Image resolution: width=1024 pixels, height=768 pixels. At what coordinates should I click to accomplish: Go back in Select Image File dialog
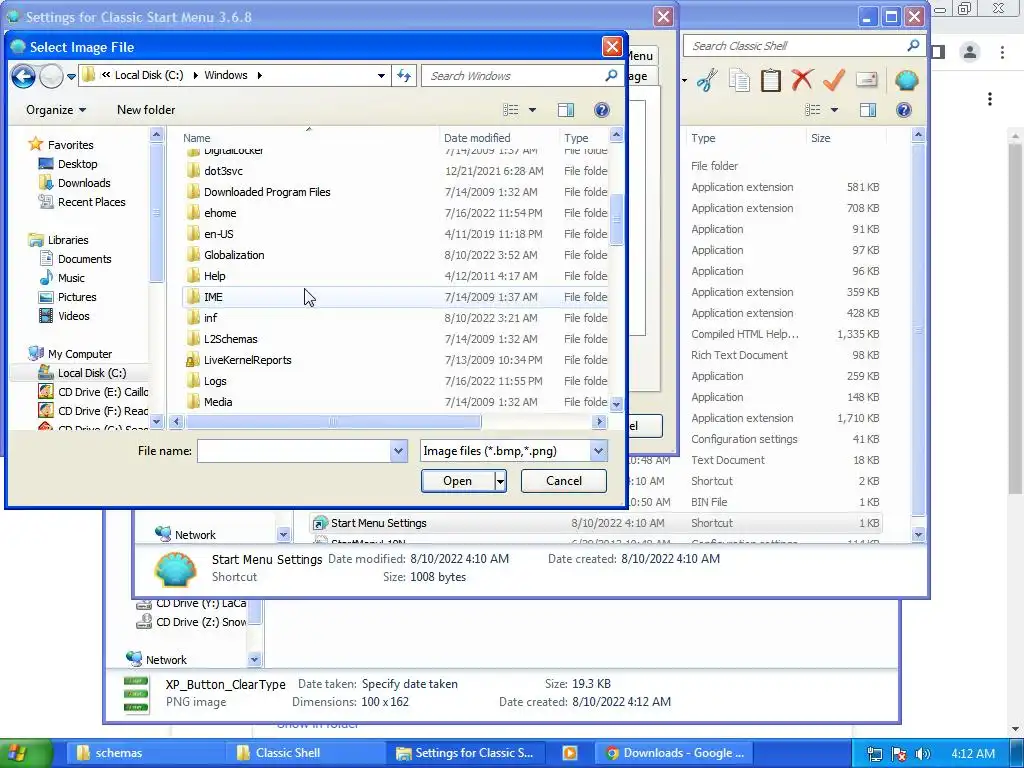point(24,76)
